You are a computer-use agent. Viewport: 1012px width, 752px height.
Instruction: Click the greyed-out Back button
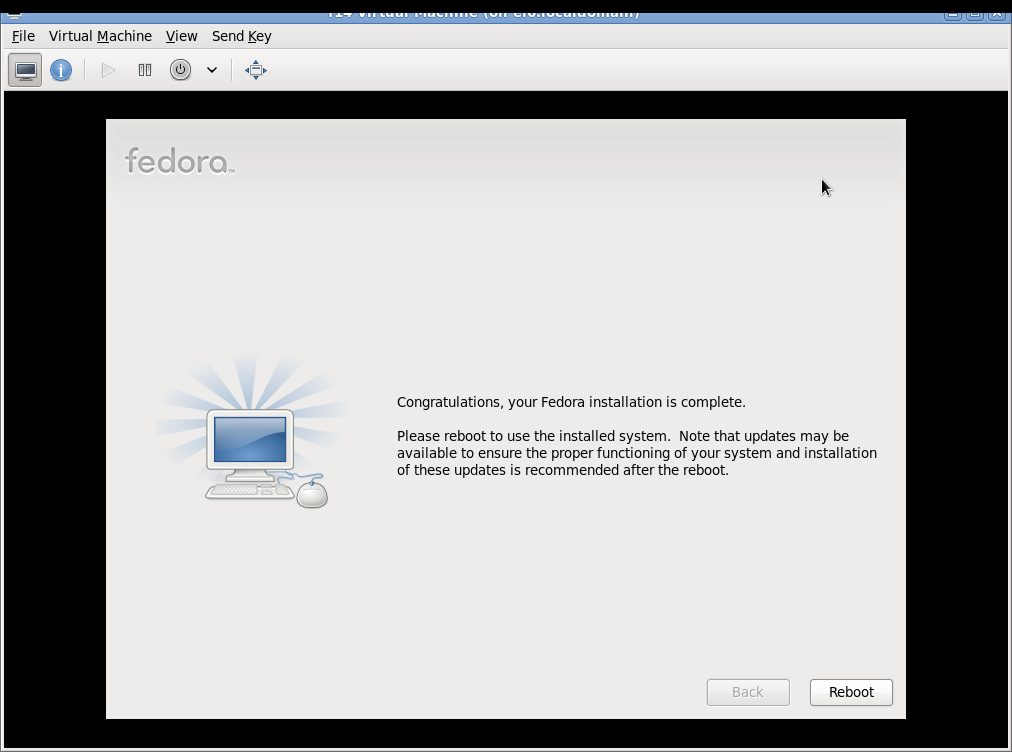748,692
